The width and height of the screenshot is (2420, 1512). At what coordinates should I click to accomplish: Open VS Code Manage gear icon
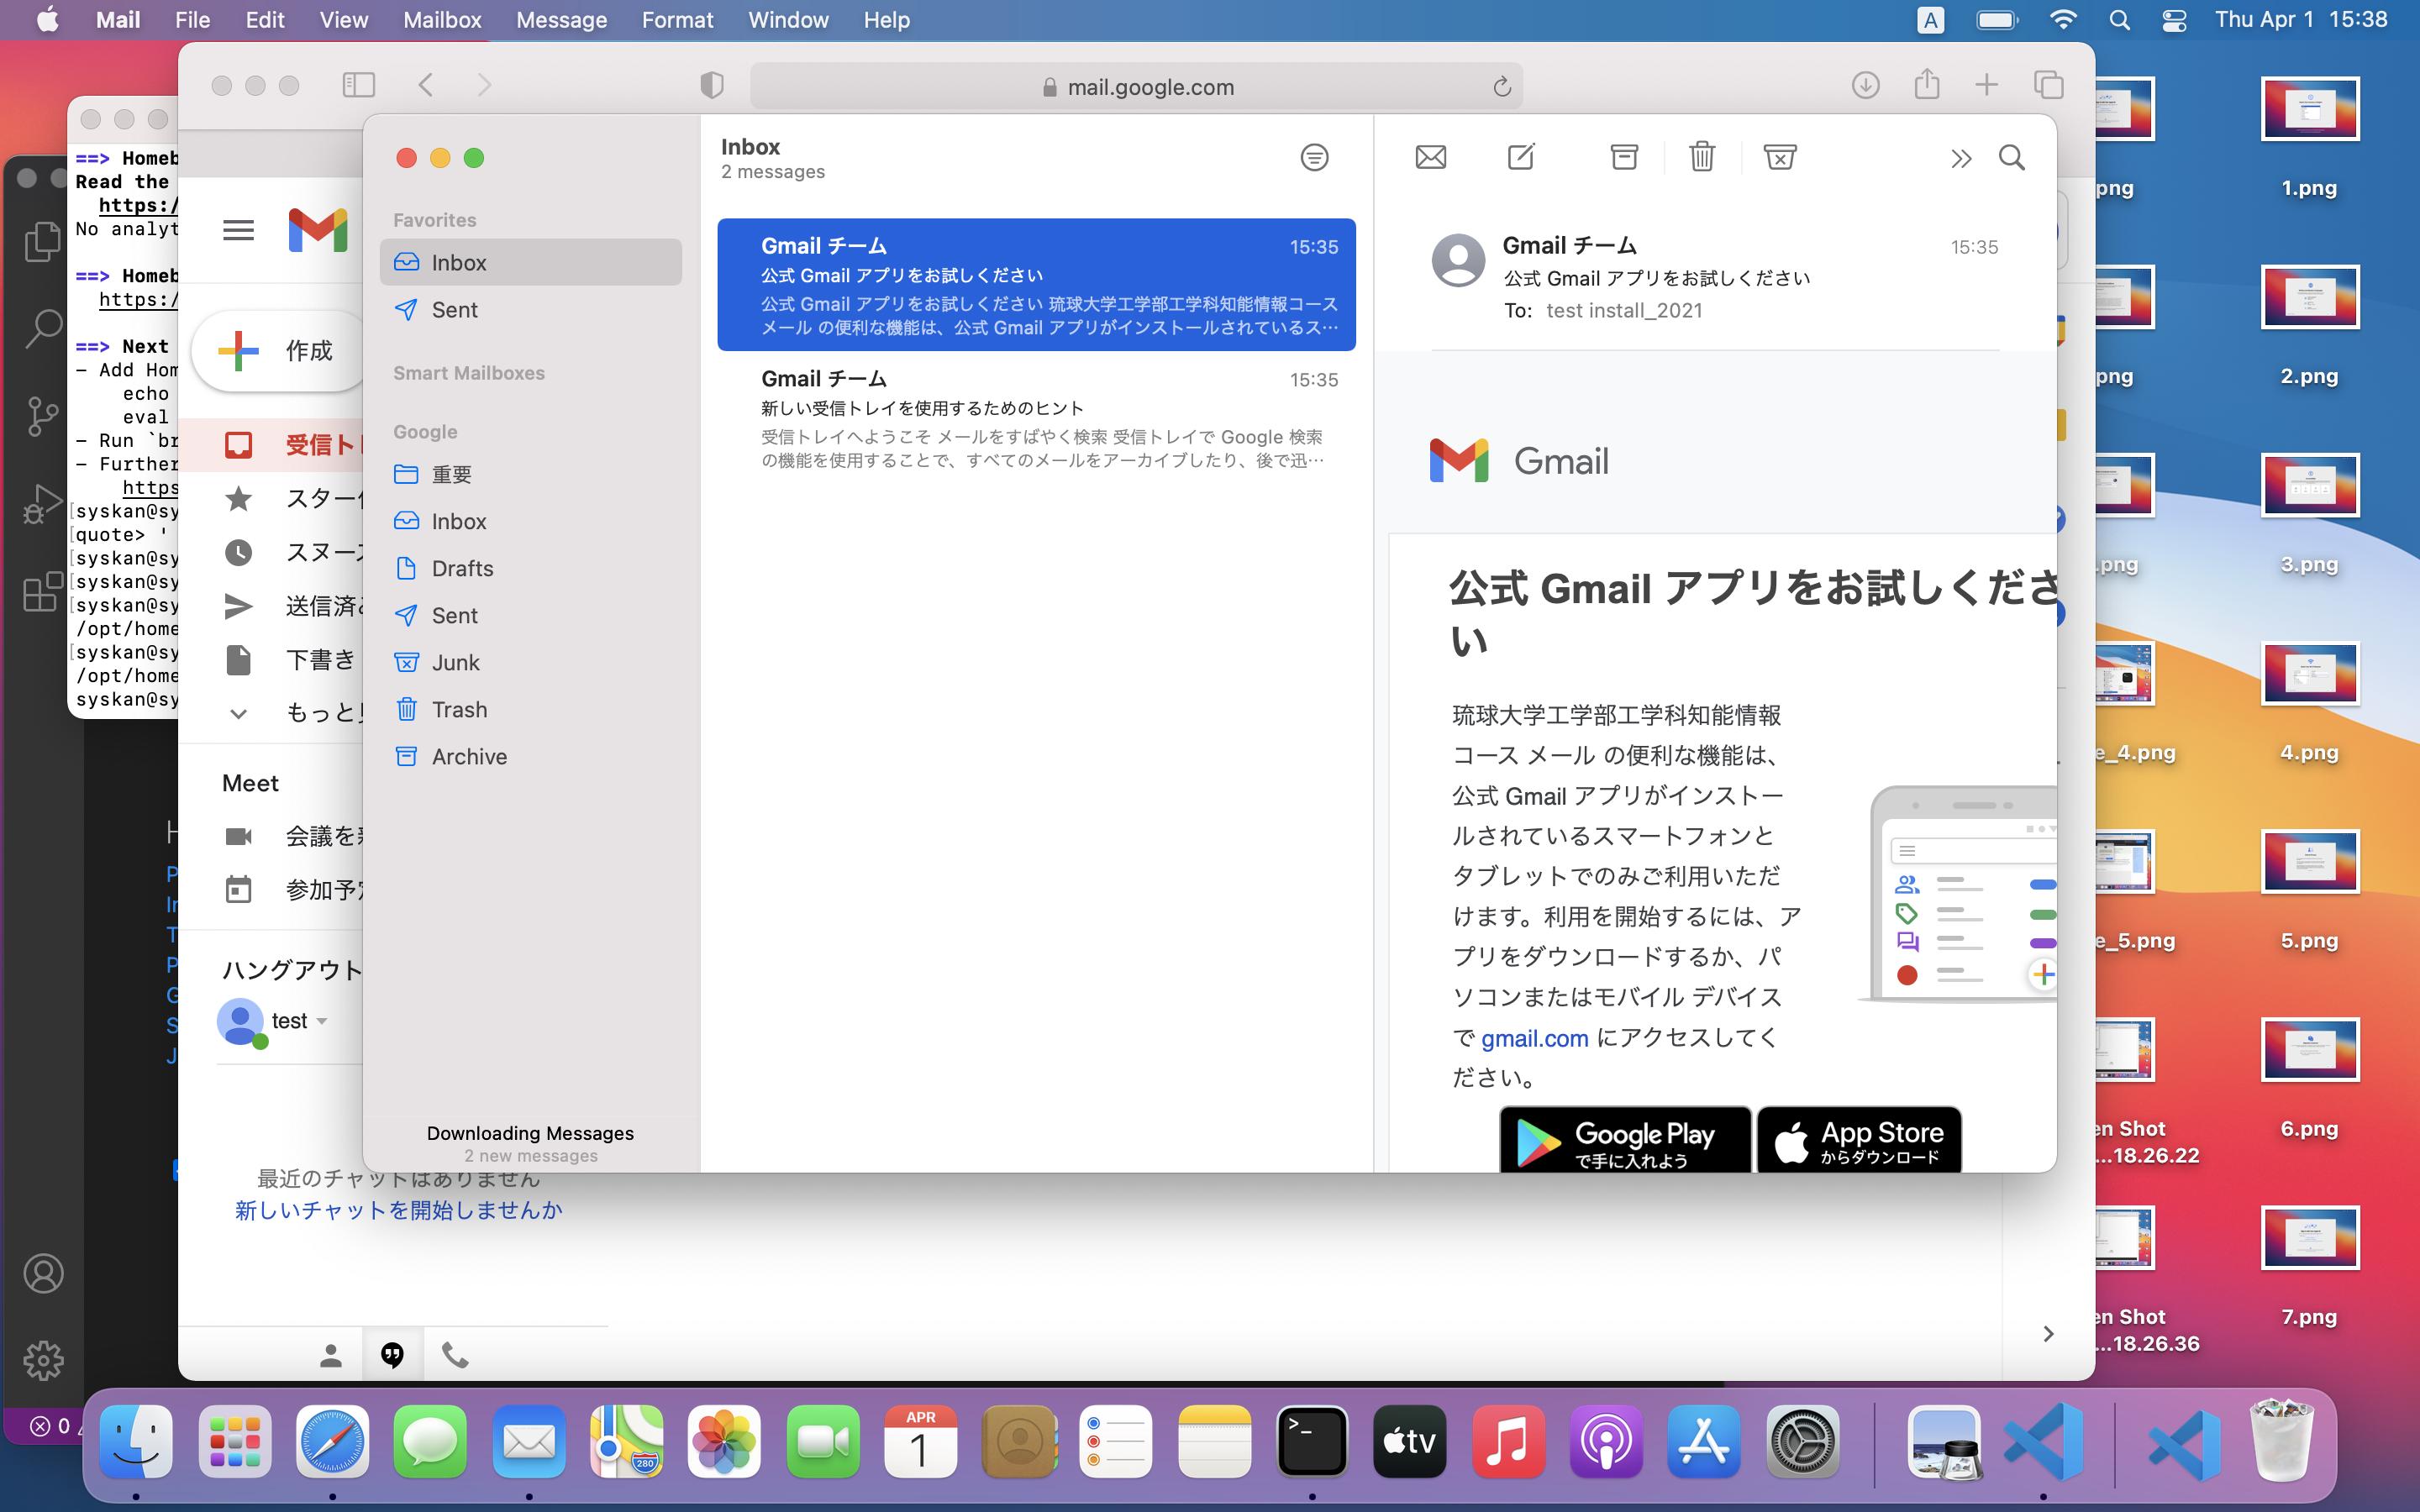pos(43,1360)
